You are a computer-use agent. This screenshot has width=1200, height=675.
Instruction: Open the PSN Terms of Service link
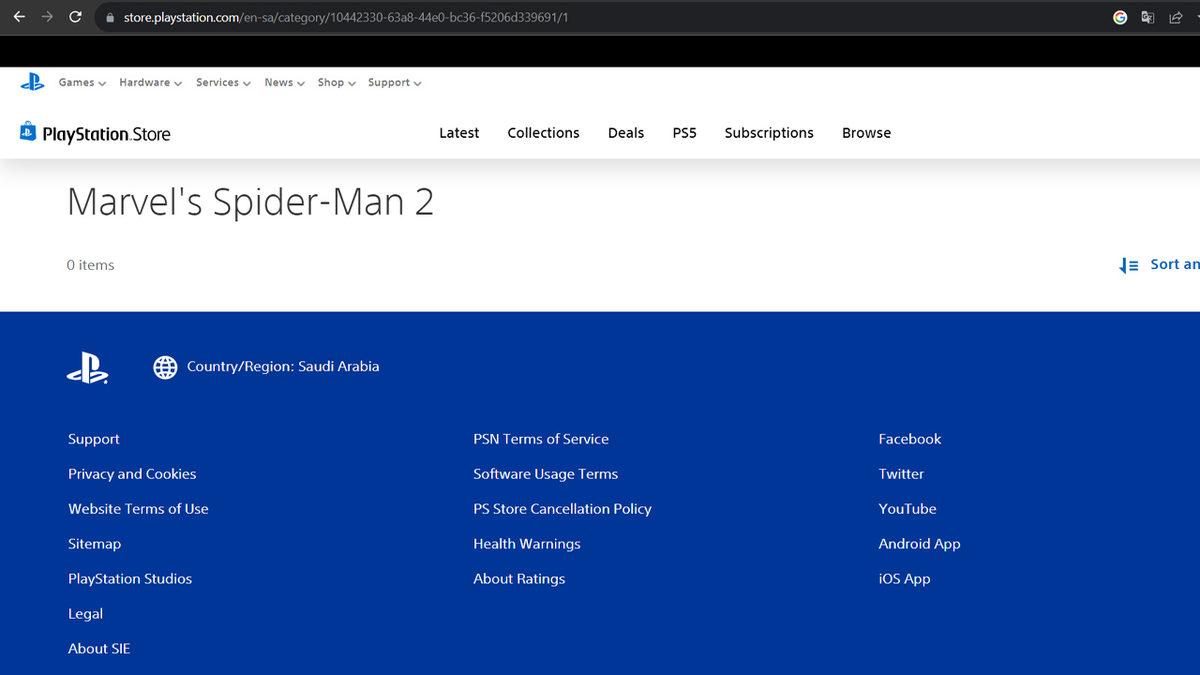[x=541, y=438]
